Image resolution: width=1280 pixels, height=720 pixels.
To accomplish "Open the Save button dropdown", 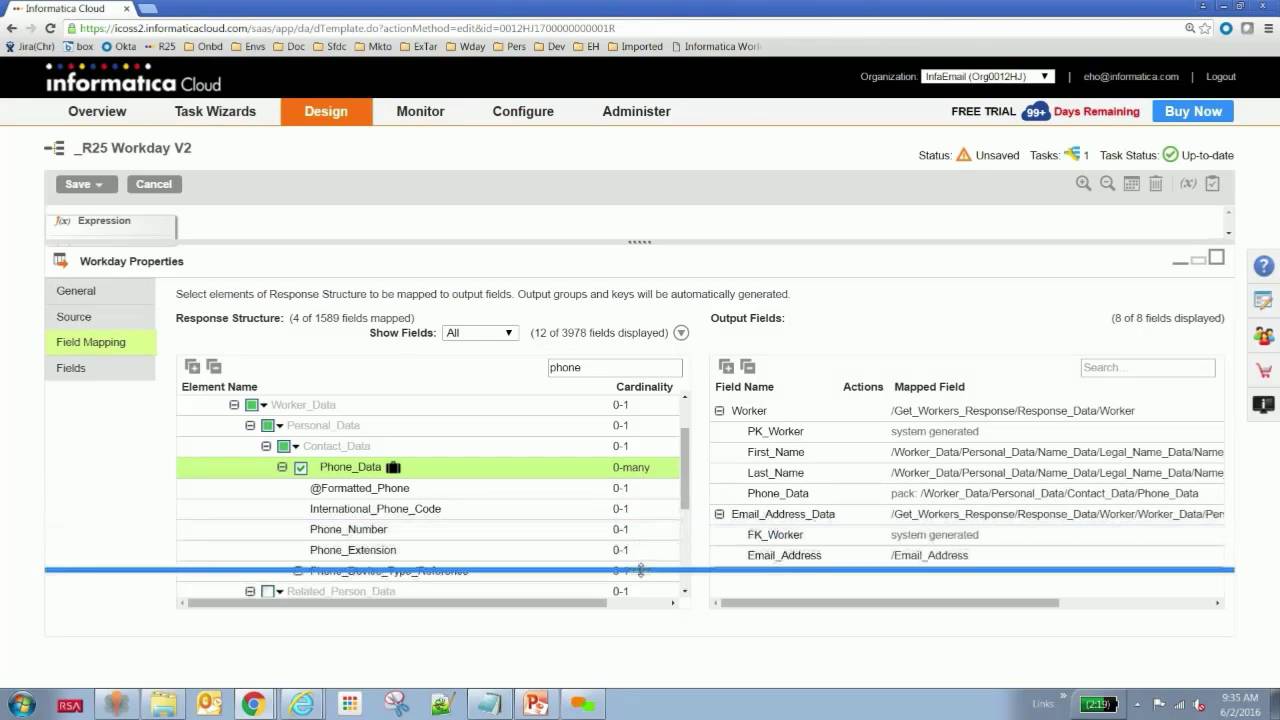I will [x=98, y=184].
